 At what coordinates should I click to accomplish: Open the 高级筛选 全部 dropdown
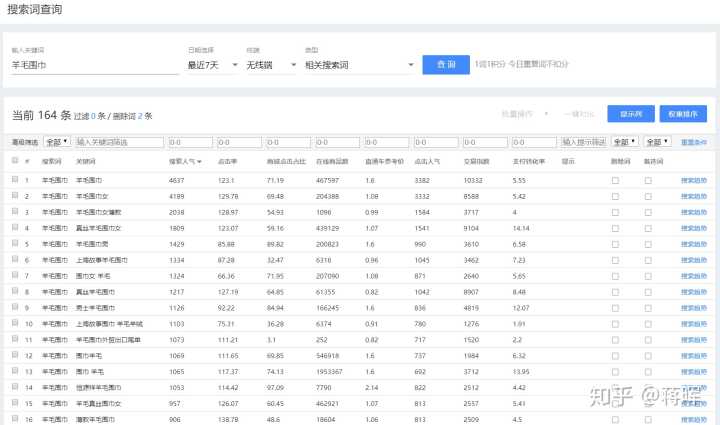pyautogui.click(x=58, y=142)
